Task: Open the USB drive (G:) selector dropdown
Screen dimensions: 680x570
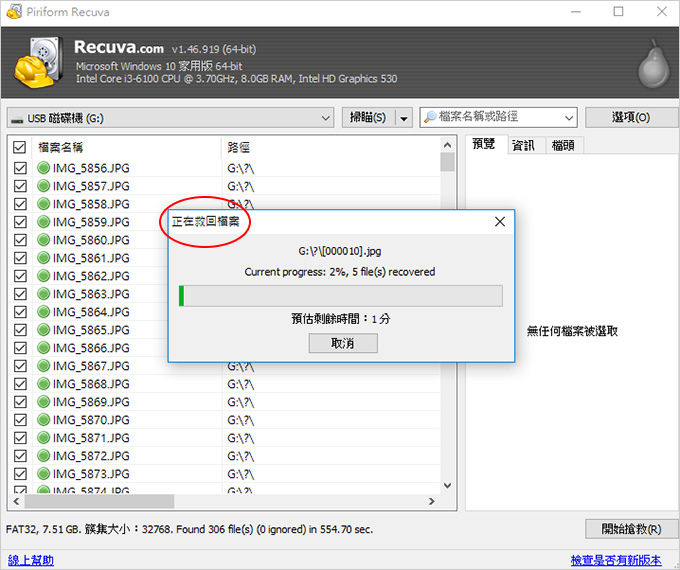Action: coord(170,118)
